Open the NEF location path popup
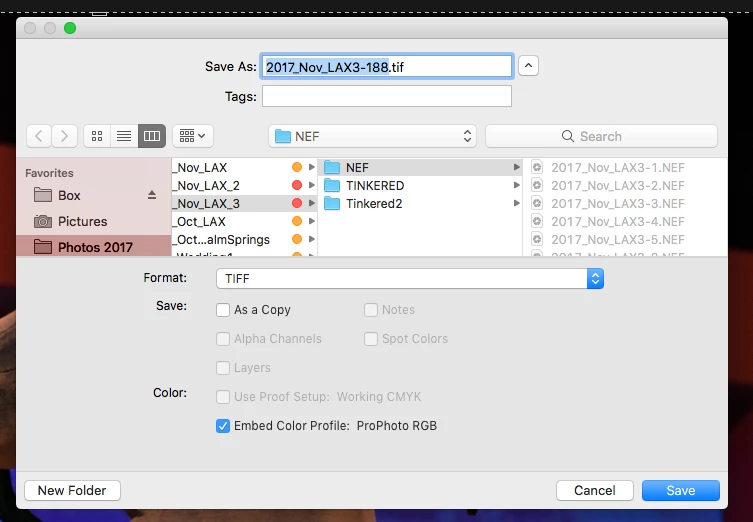Image resolution: width=753 pixels, height=522 pixels. pos(373,136)
